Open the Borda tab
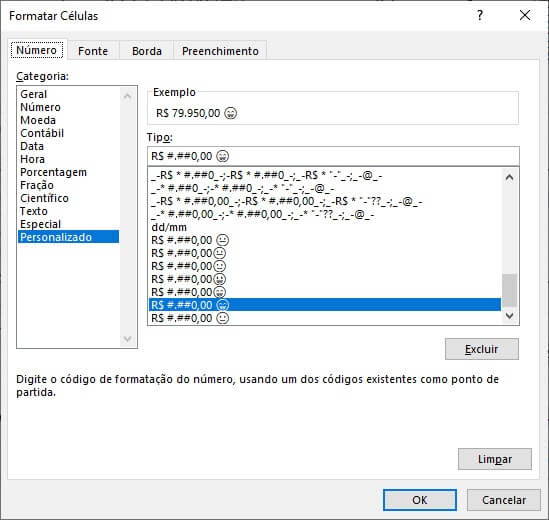The height and width of the screenshot is (520, 549). (x=147, y=51)
